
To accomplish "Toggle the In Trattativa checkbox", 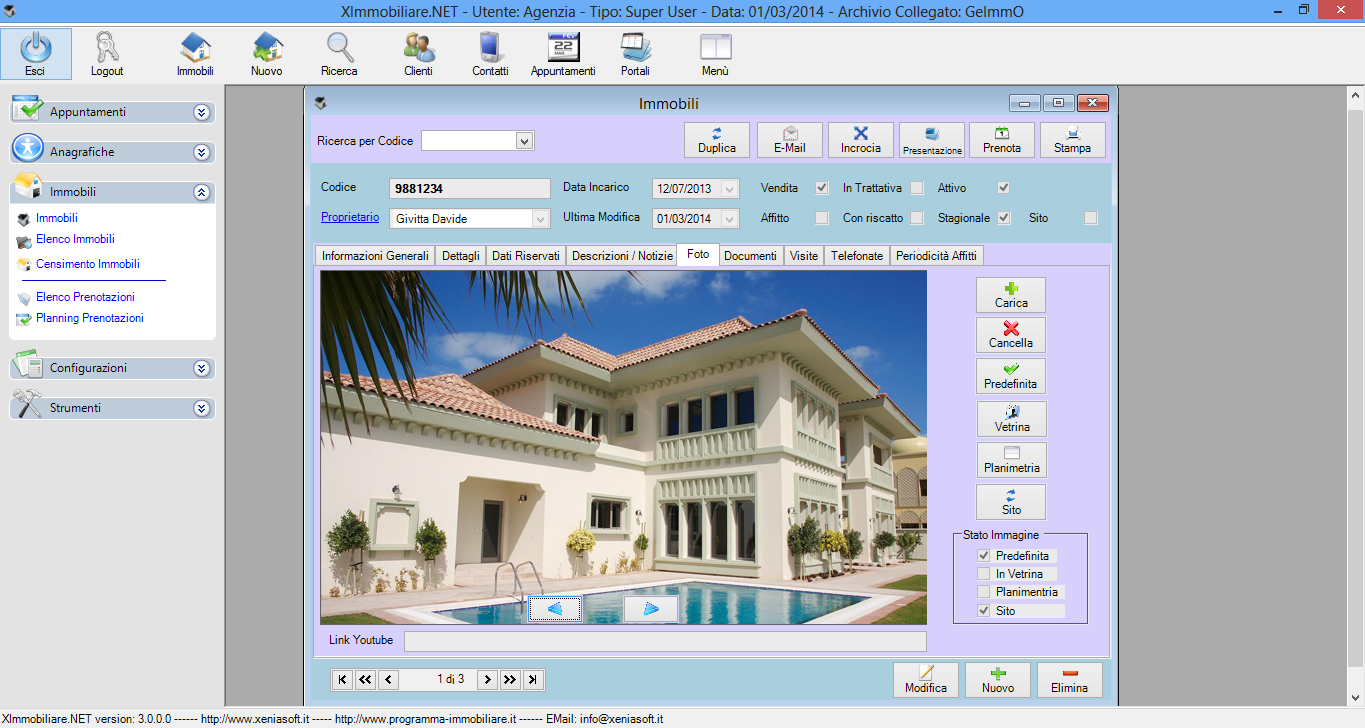I will 916,188.
